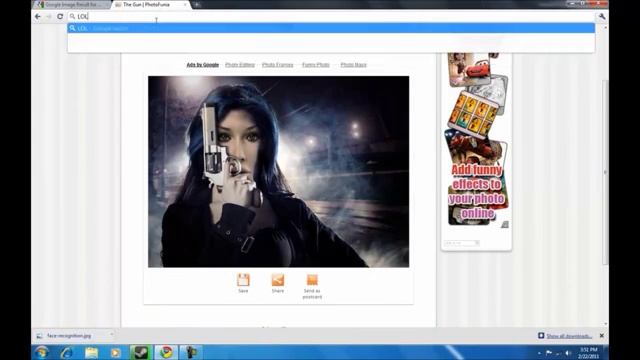Click the volume speaker tray icon
Screen dimensions: 640x360
568,353
